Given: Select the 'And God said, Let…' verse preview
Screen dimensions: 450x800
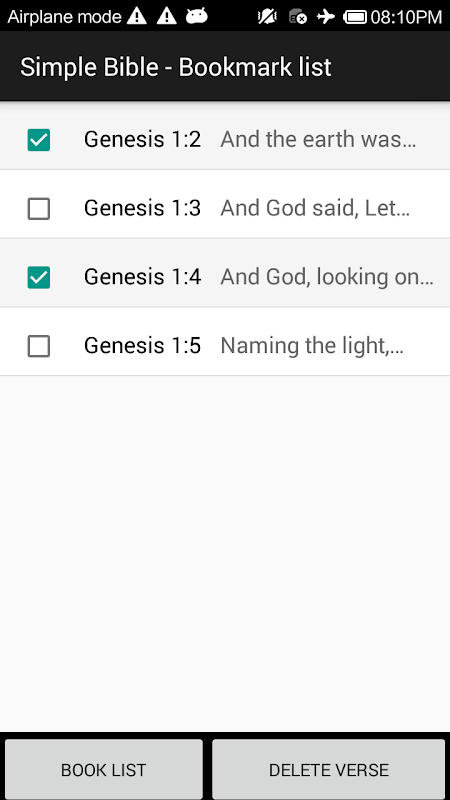Looking at the screenshot, I should click(315, 208).
